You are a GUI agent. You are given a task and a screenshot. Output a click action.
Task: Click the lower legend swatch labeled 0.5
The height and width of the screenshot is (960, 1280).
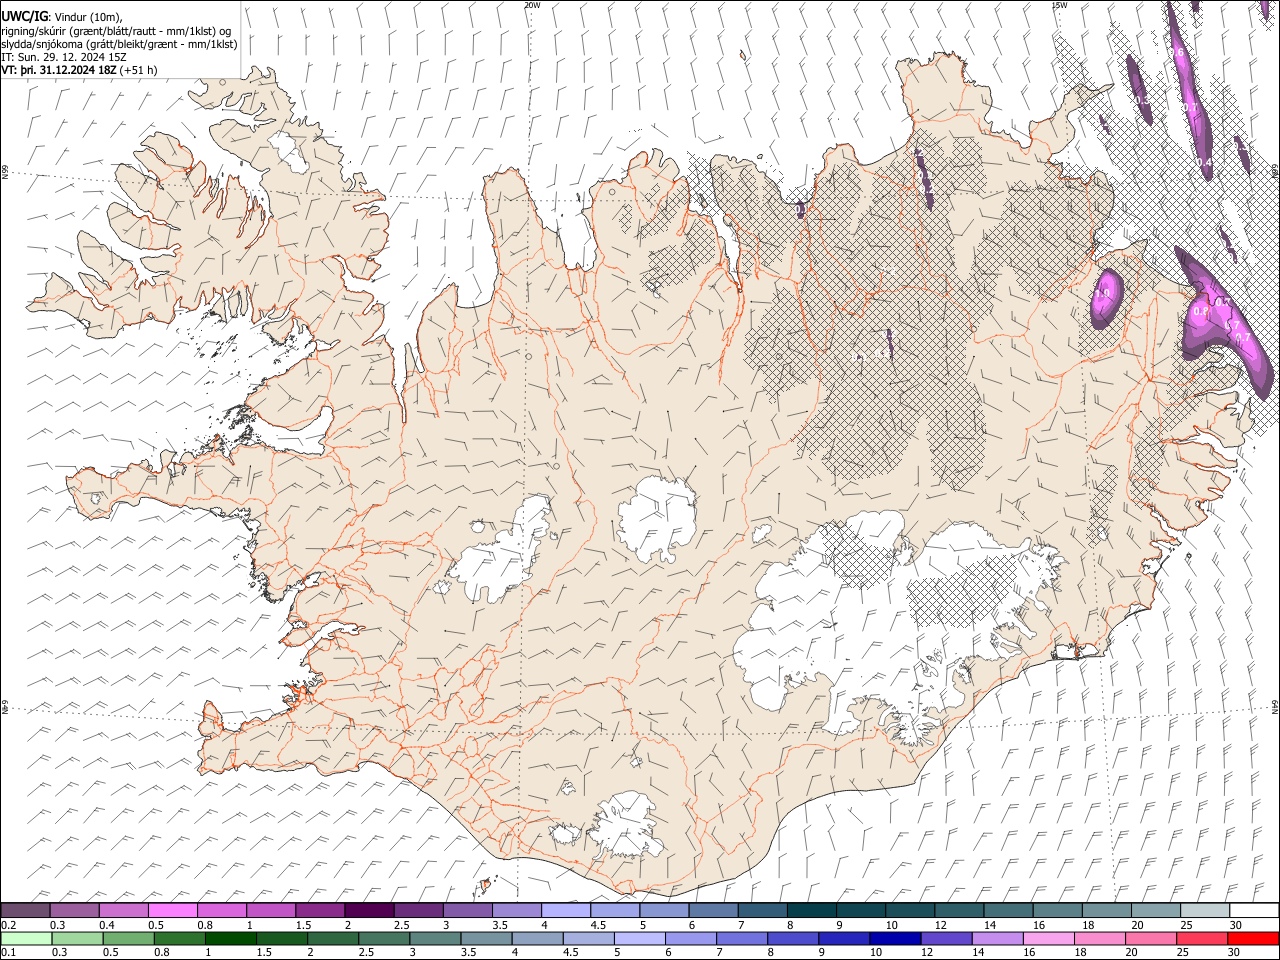click(128, 939)
